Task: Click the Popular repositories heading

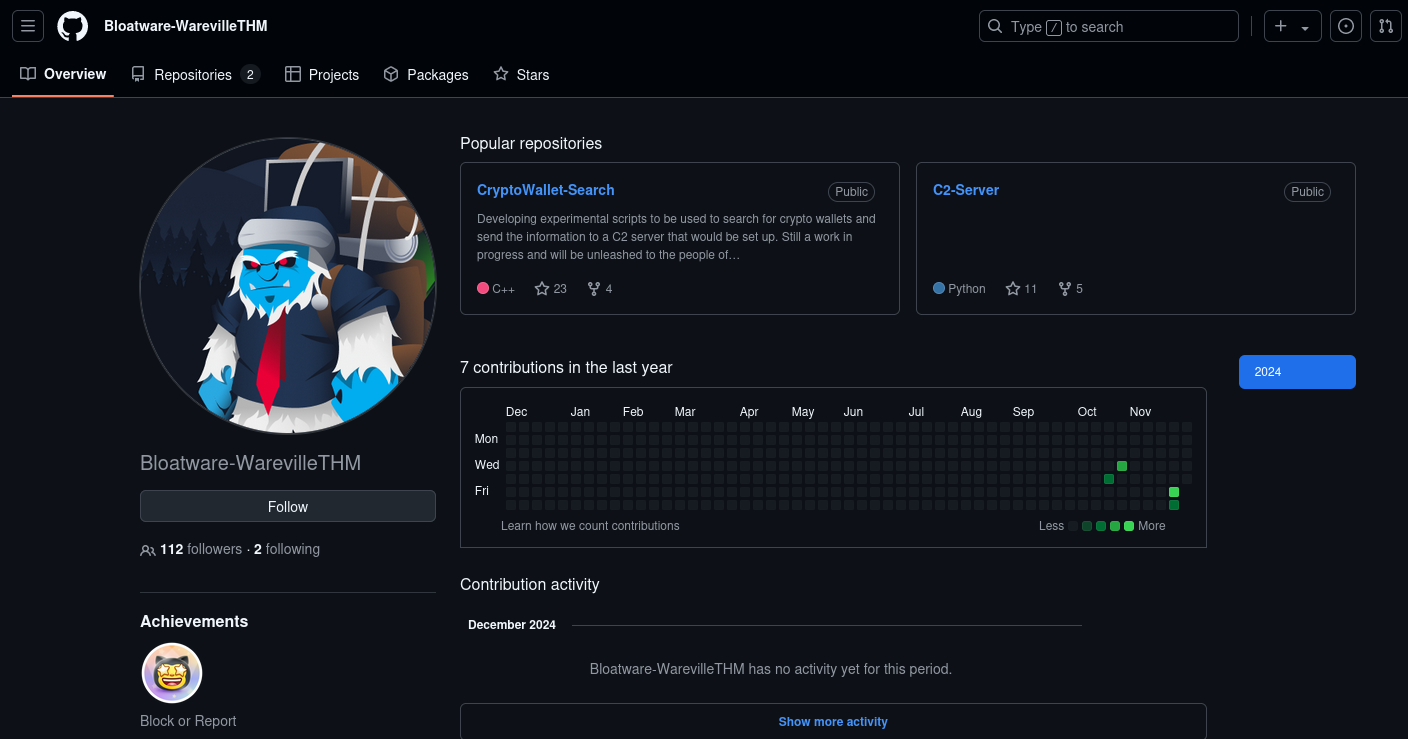Action: [531, 143]
